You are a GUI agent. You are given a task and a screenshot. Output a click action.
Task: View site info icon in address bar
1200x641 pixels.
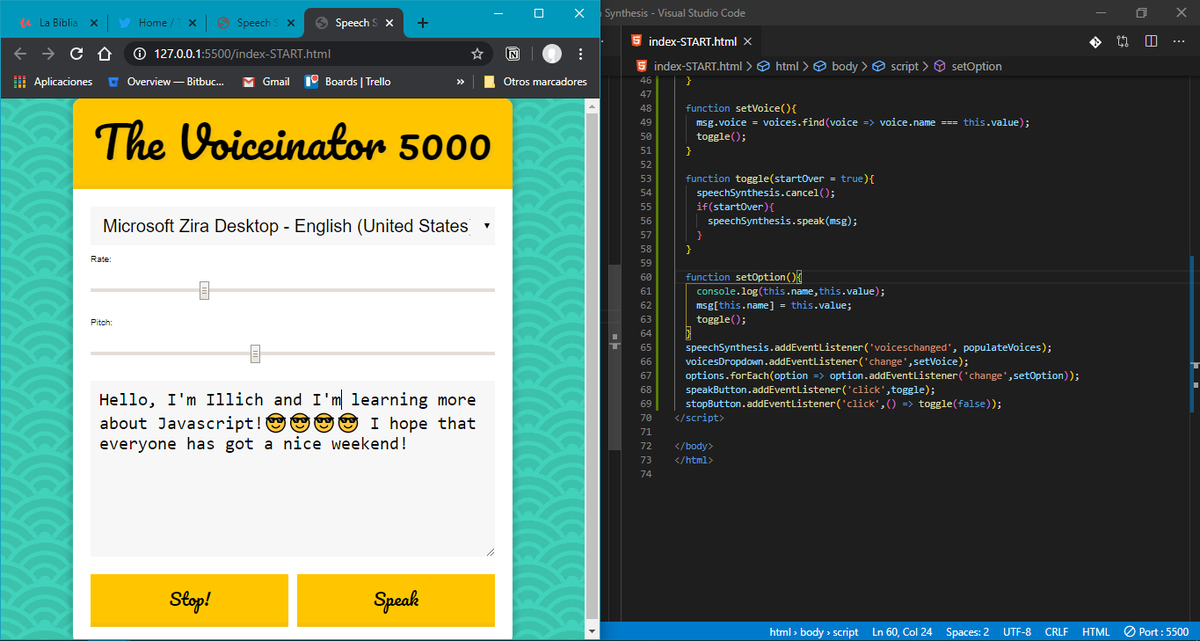[140, 54]
